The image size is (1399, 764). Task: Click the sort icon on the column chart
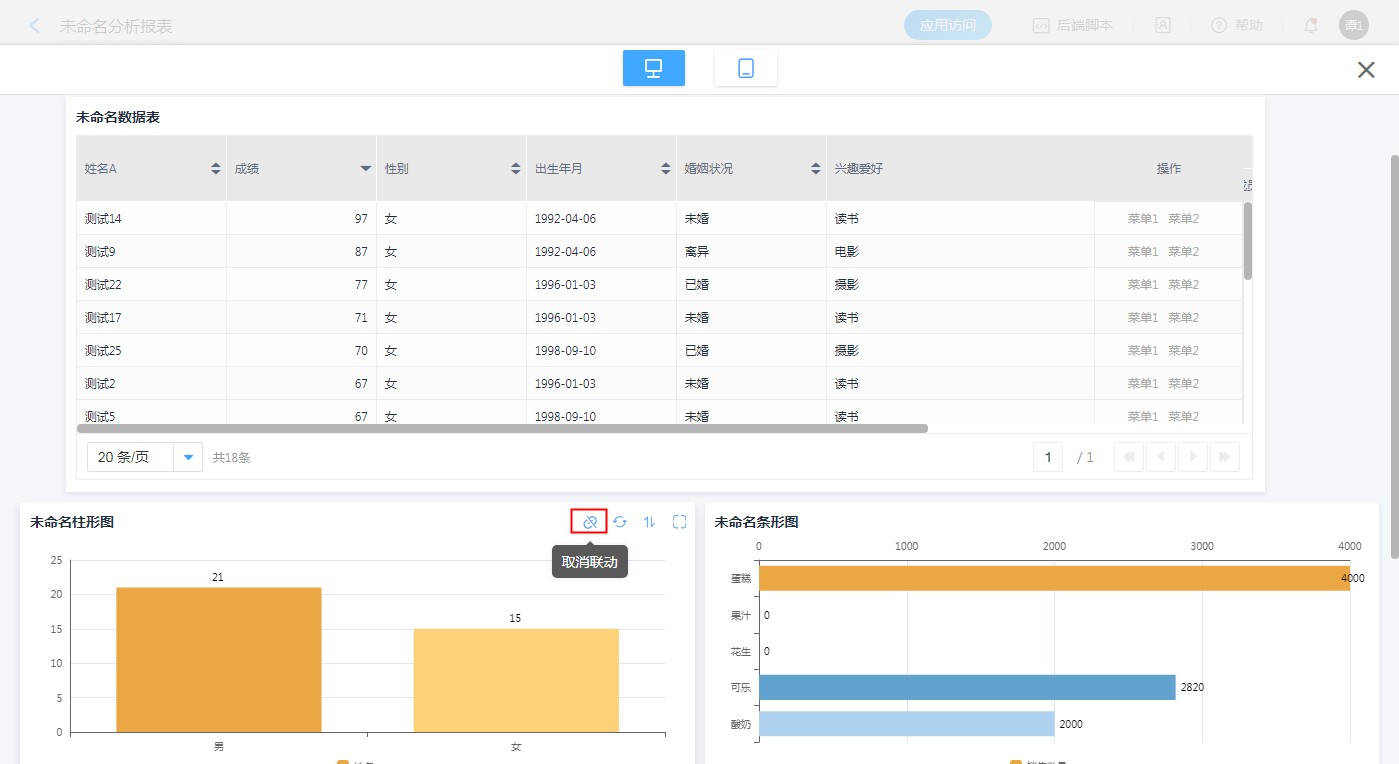pos(650,522)
